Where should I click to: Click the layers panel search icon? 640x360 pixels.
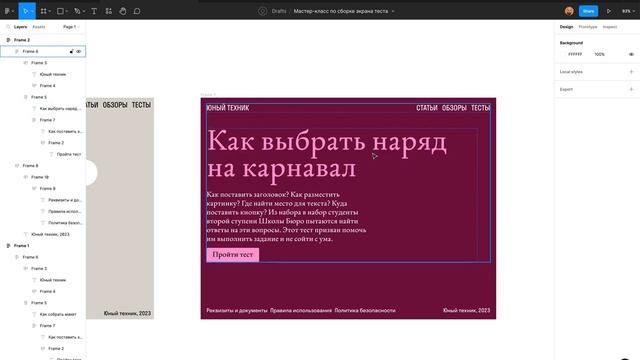click(8, 27)
